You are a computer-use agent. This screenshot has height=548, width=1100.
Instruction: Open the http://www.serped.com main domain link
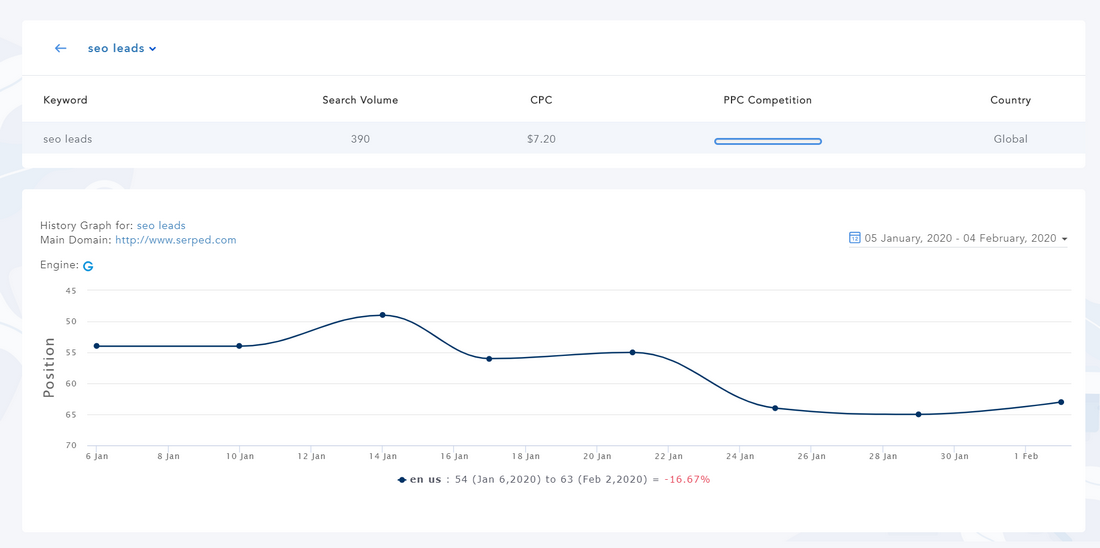point(176,240)
